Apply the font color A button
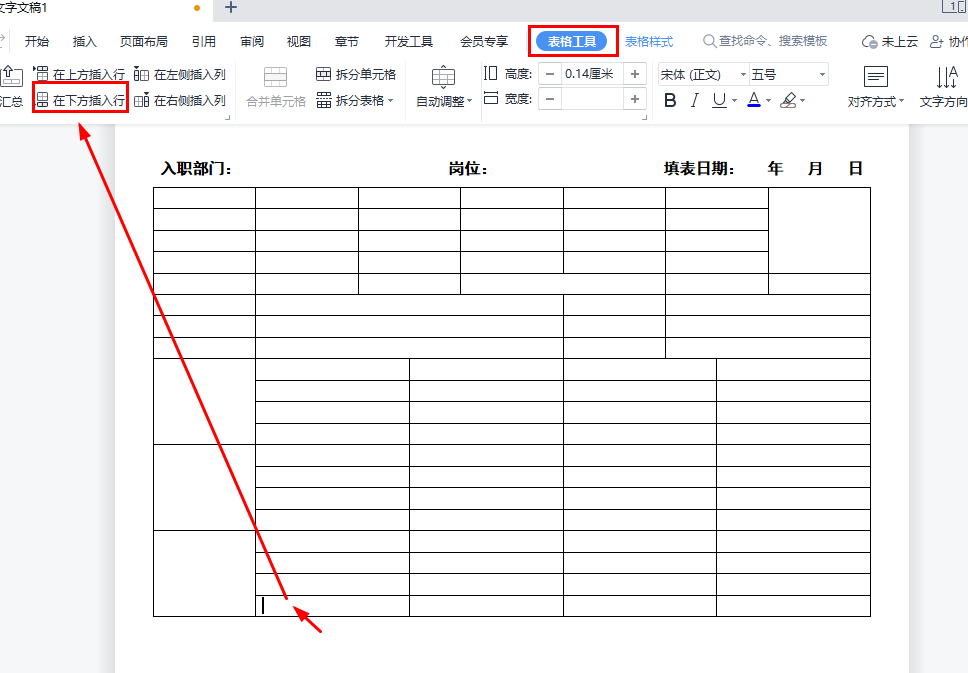 pyautogui.click(x=754, y=100)
